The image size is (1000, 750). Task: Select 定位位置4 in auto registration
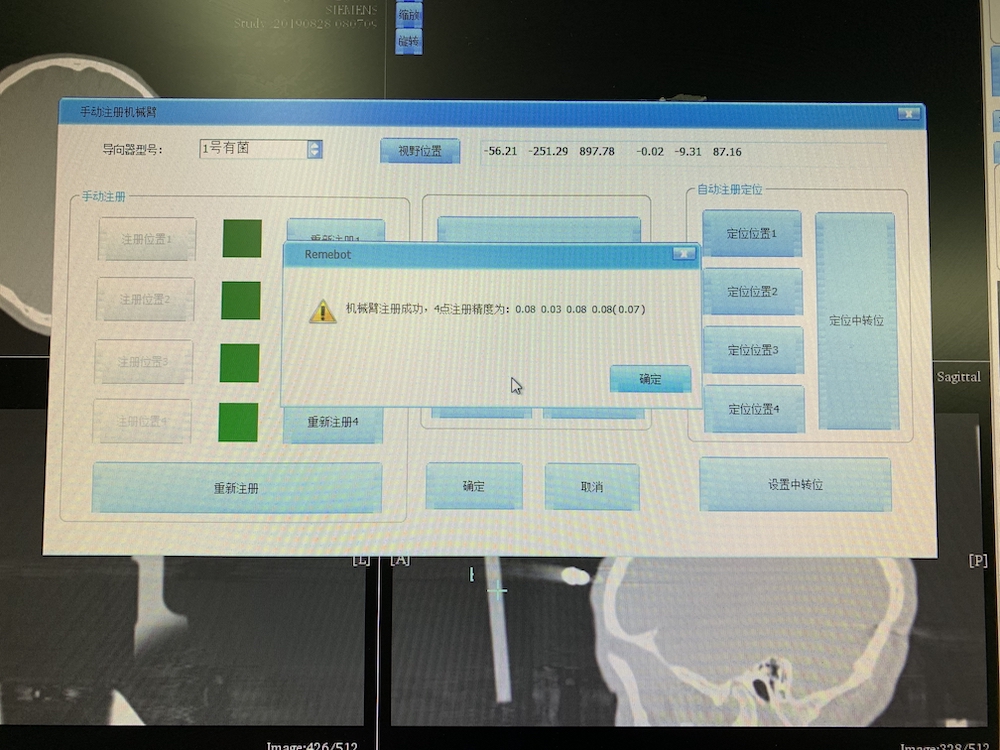(x=753, y=409)
